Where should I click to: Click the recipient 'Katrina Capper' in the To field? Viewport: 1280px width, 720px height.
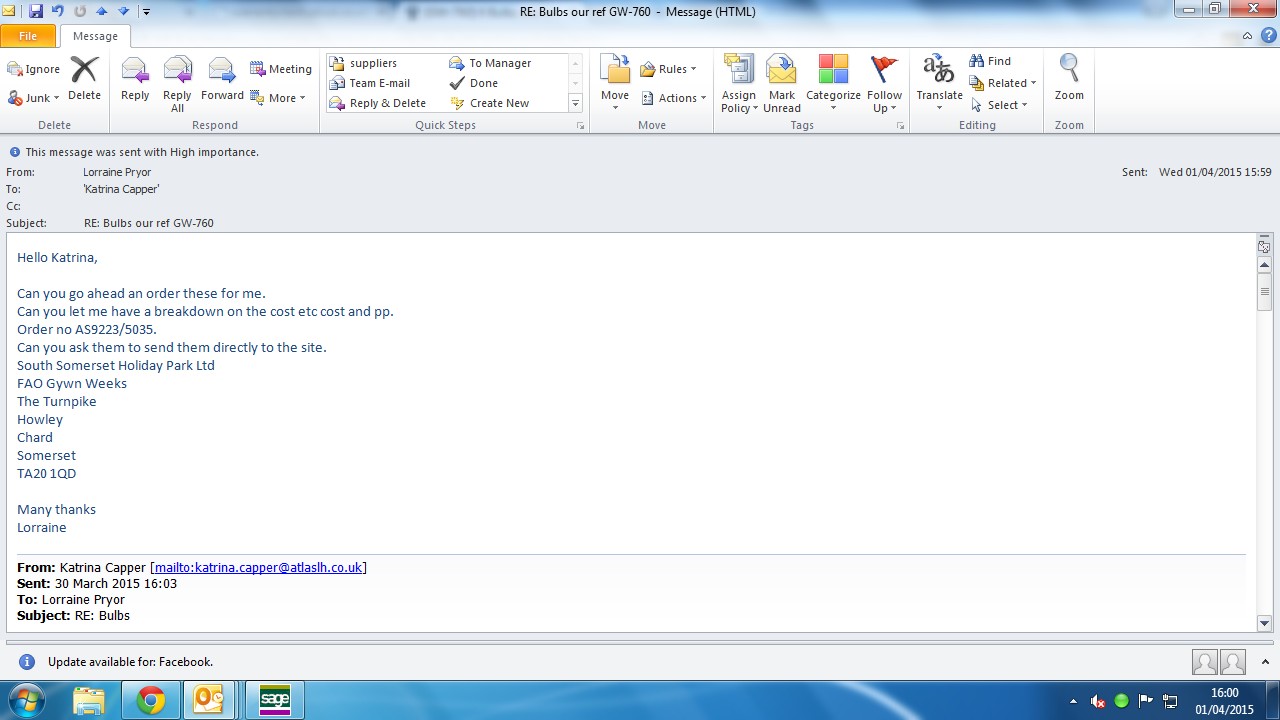(121, 189)
